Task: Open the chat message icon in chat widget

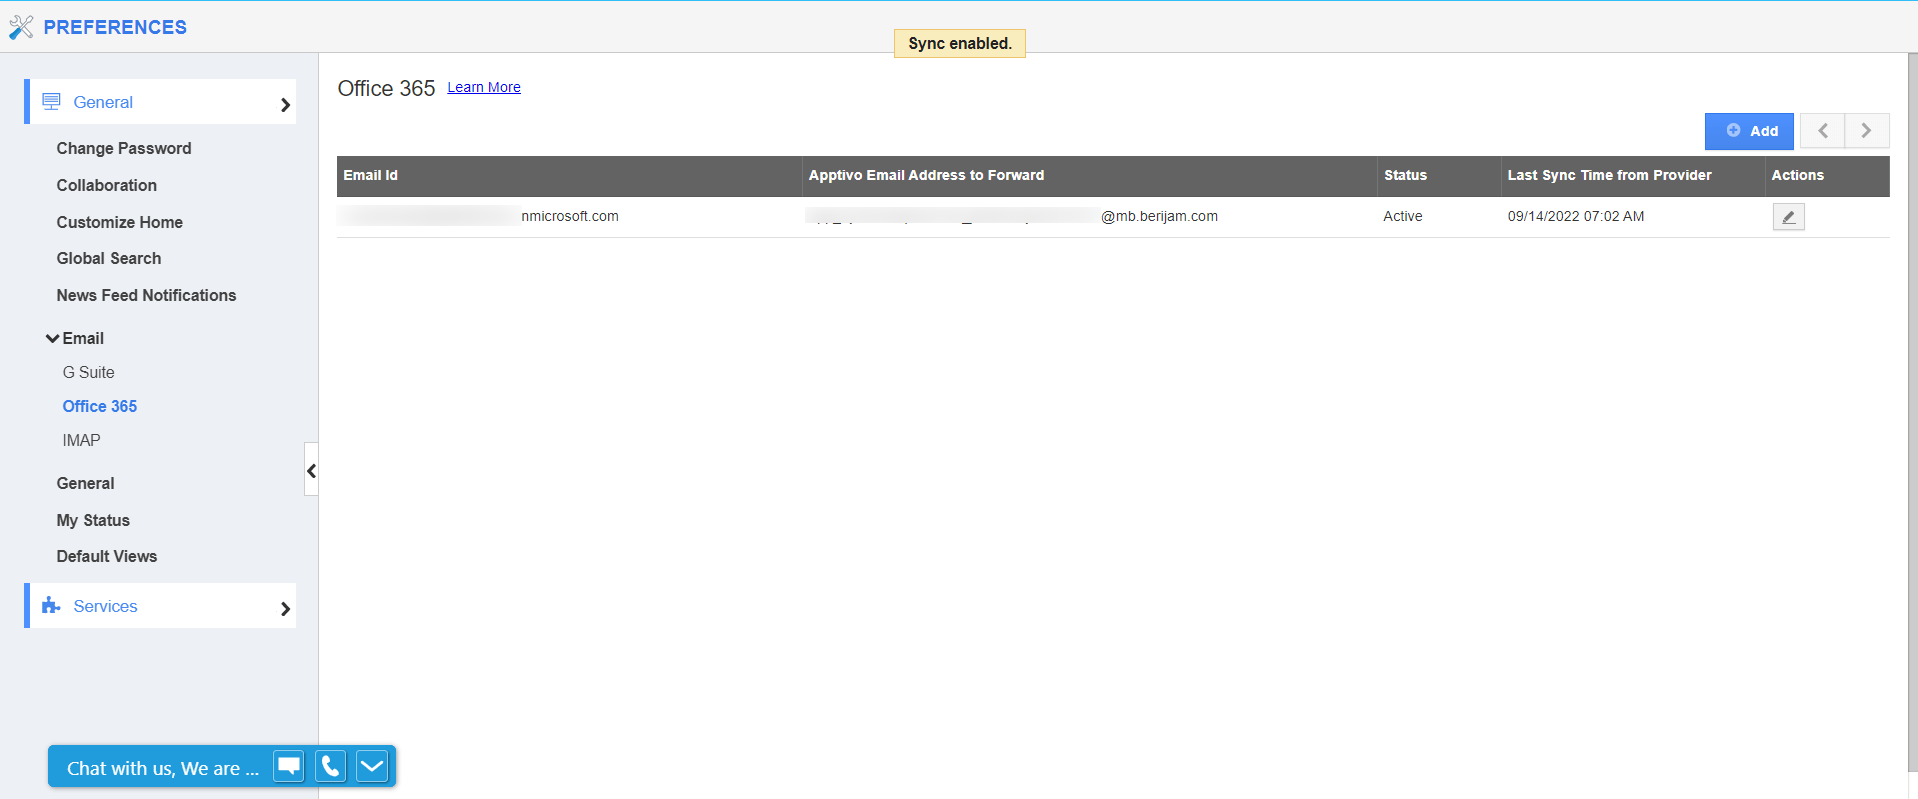Action: pos(289,766)
